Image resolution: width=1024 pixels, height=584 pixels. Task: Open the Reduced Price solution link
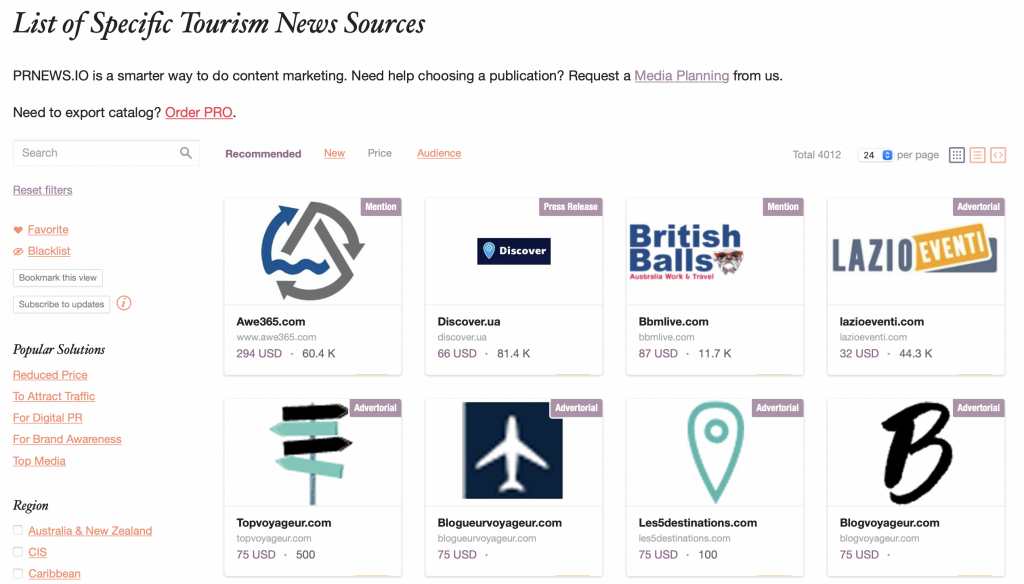point(50,375)
